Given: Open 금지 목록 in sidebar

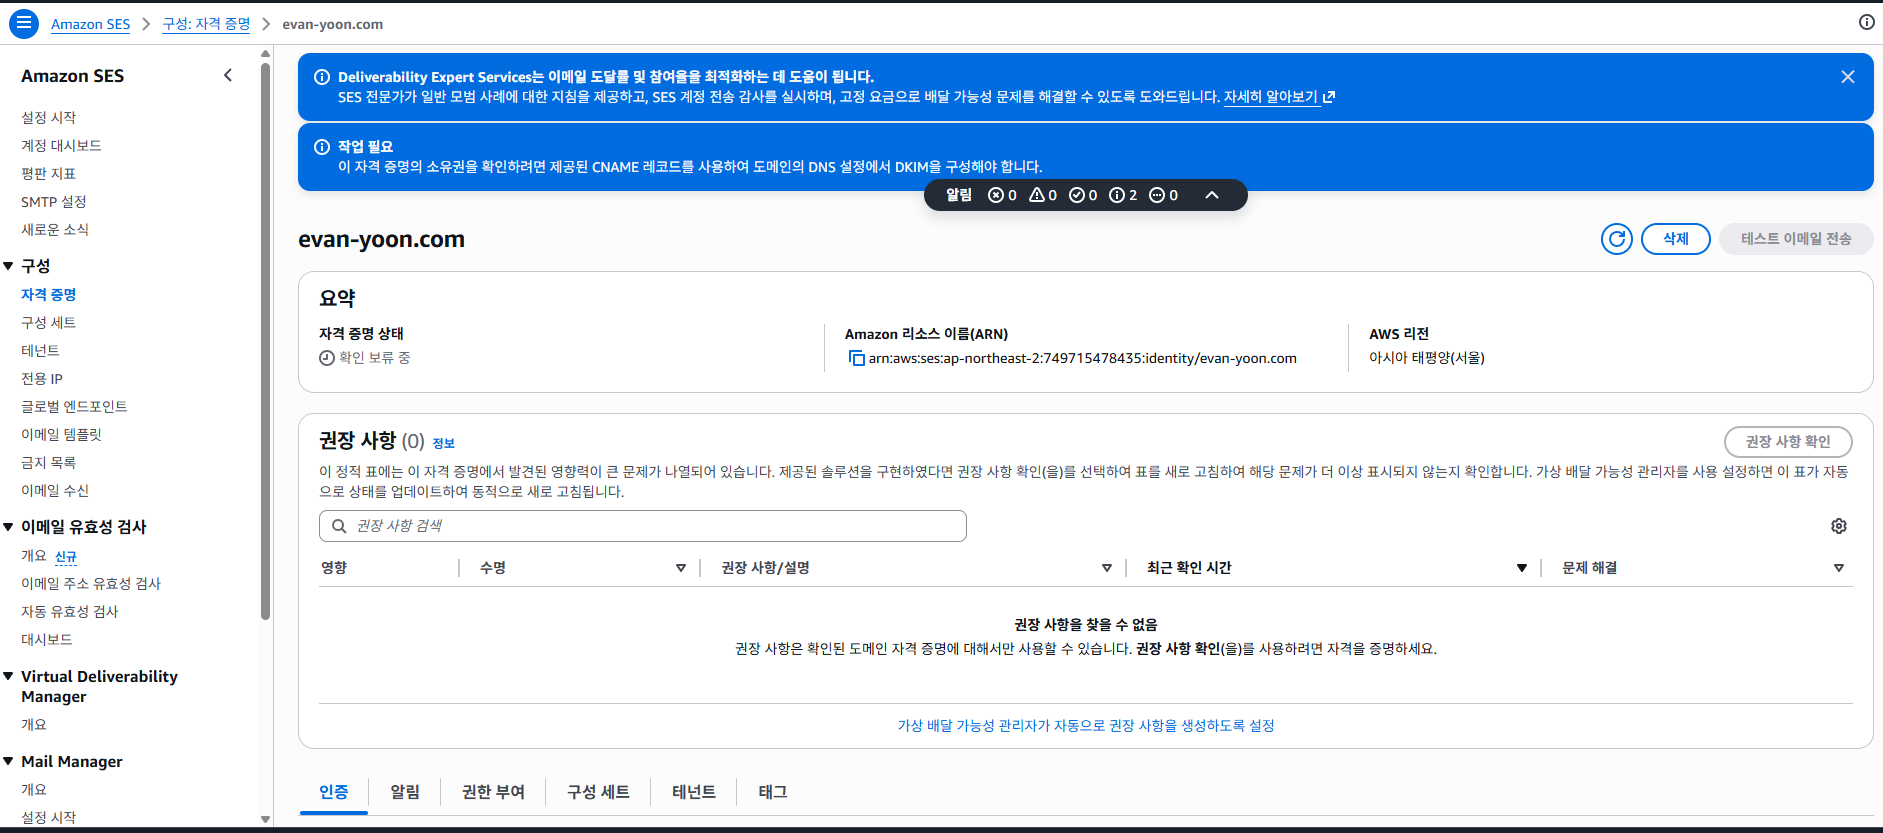Looking at the screenshot, I should (x=49, y=463).
